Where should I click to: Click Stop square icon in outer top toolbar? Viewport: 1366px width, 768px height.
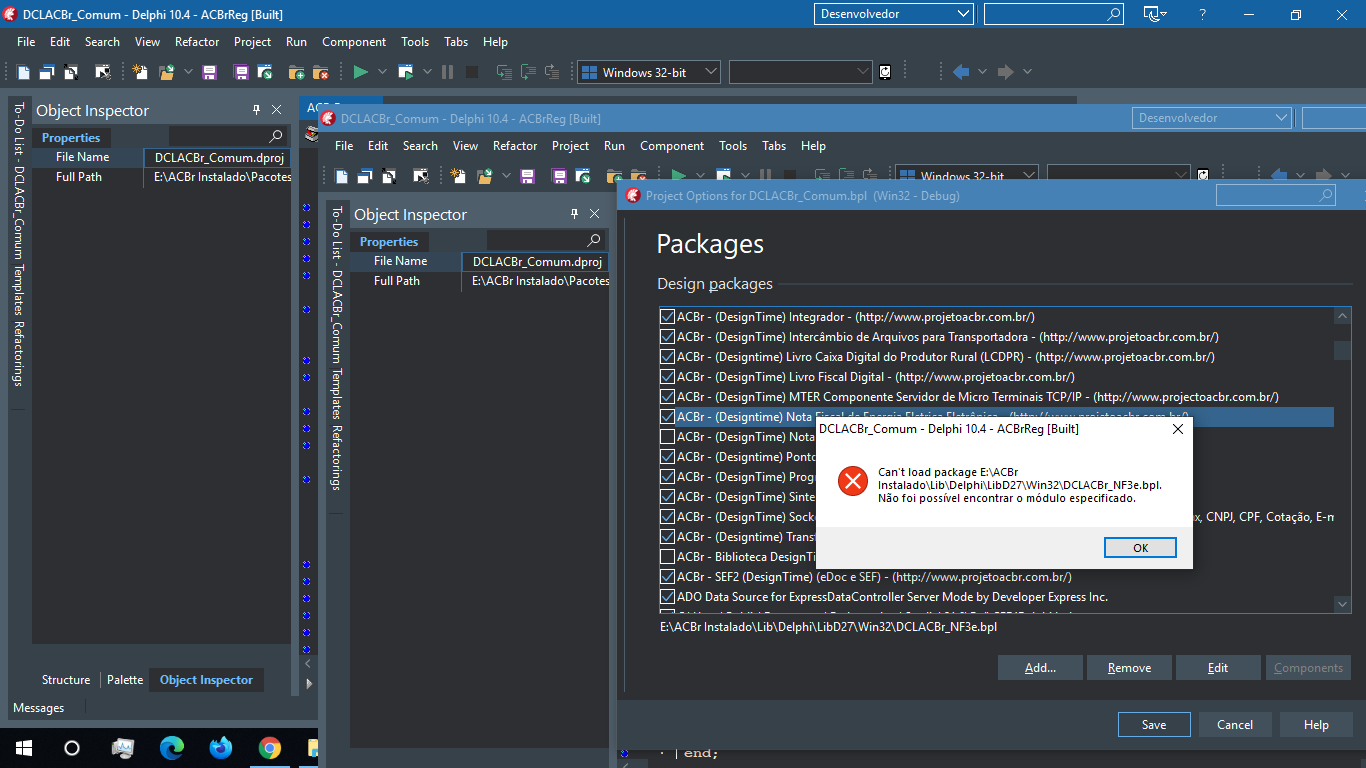(472, 72)
